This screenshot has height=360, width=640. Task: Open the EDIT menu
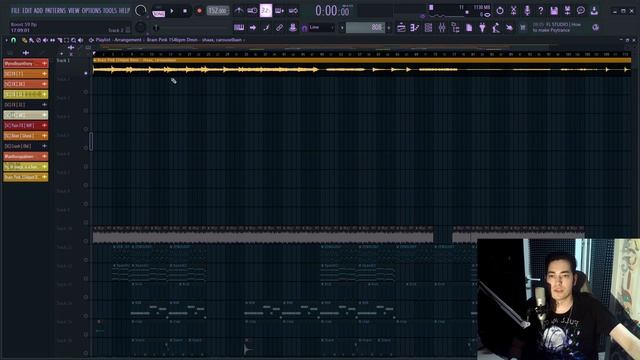coord(27,11)
